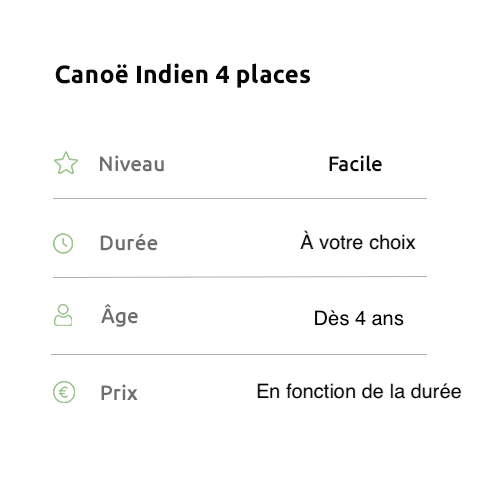
Task: Click the word Indien in the title
Action: (172, 74)
